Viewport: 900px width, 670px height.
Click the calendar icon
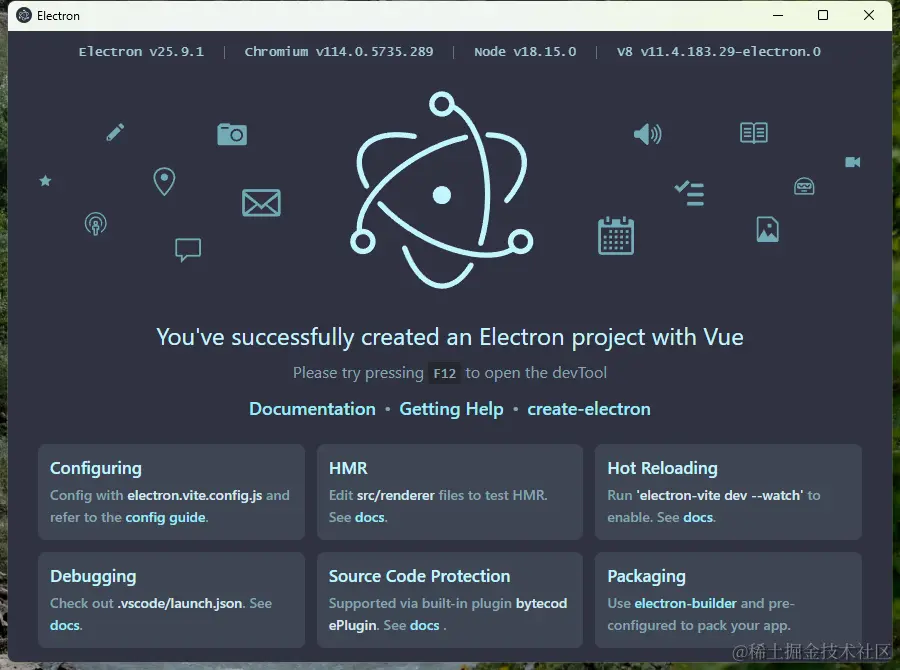(x=616, y=235)
